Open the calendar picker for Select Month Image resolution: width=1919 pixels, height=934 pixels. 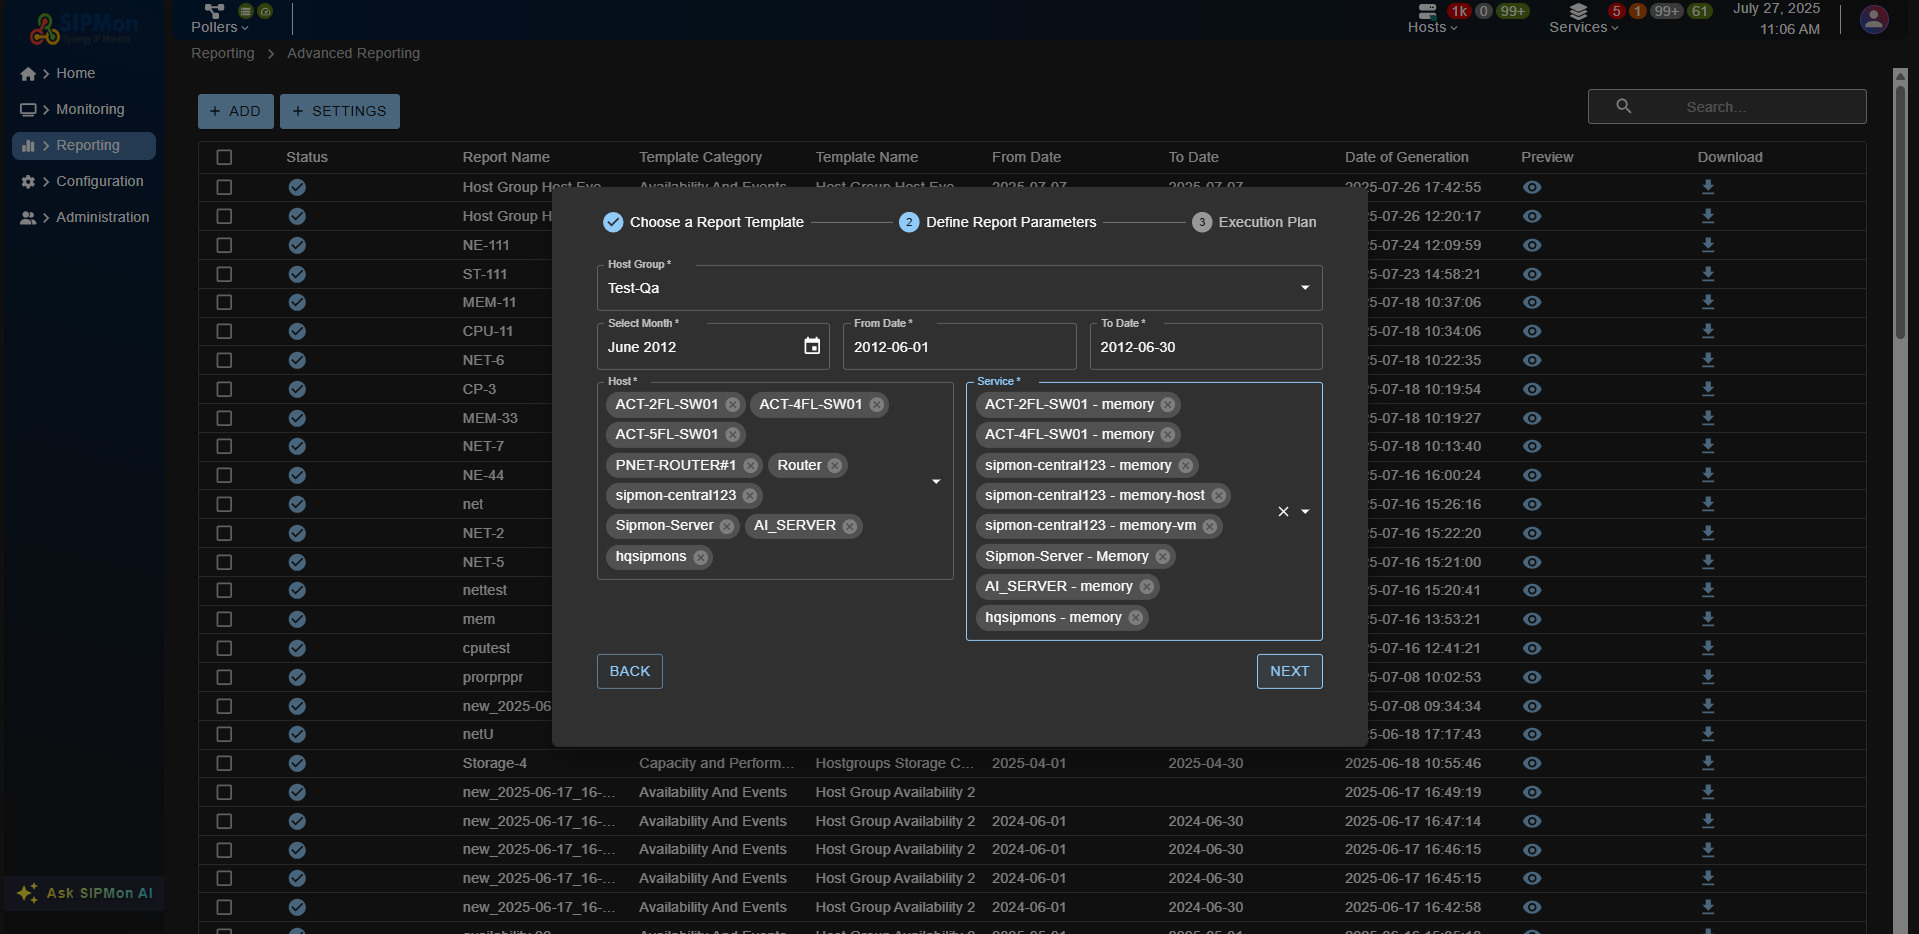[x=810, y=346]
